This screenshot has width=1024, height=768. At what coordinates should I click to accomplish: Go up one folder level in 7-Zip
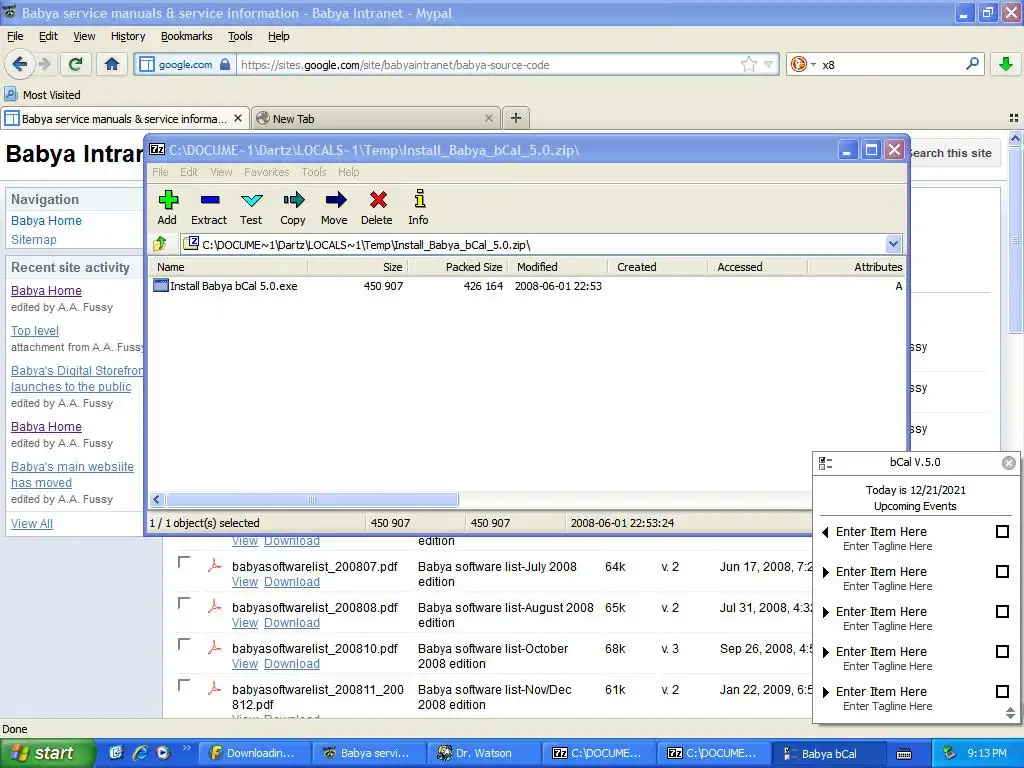tap(160, 244)
